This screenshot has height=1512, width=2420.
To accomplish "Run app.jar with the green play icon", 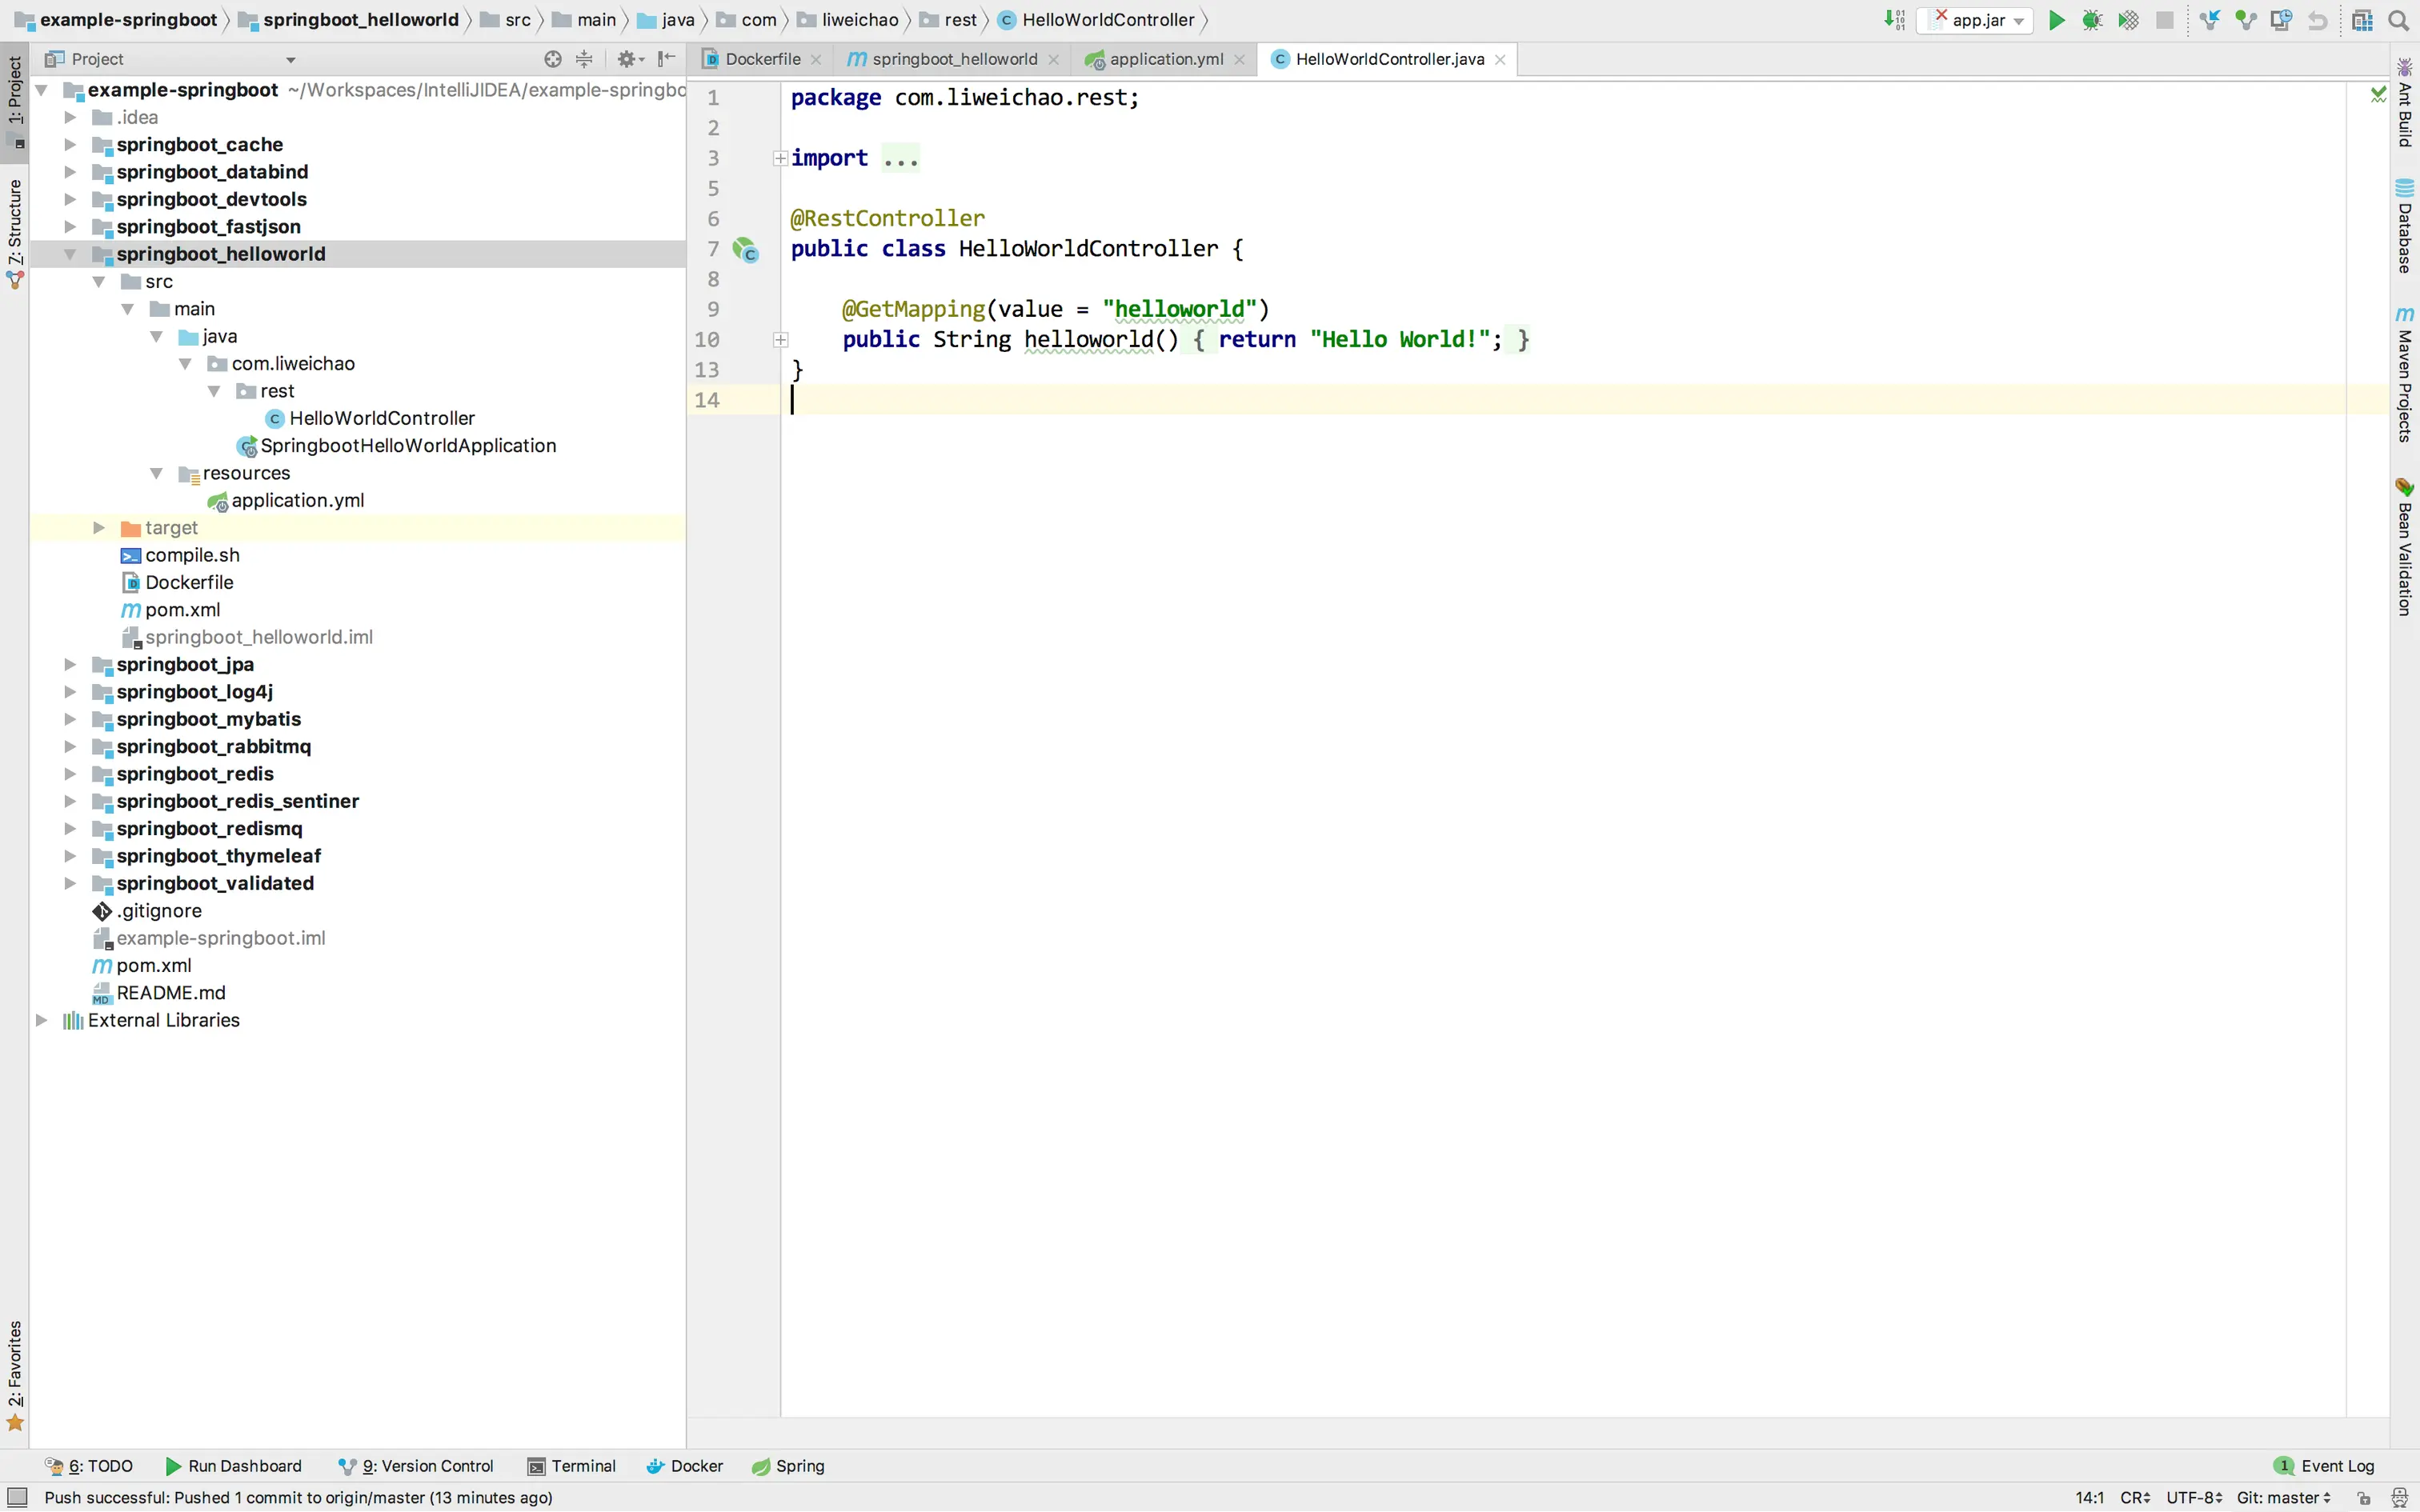I will [x=2056, y=20].
